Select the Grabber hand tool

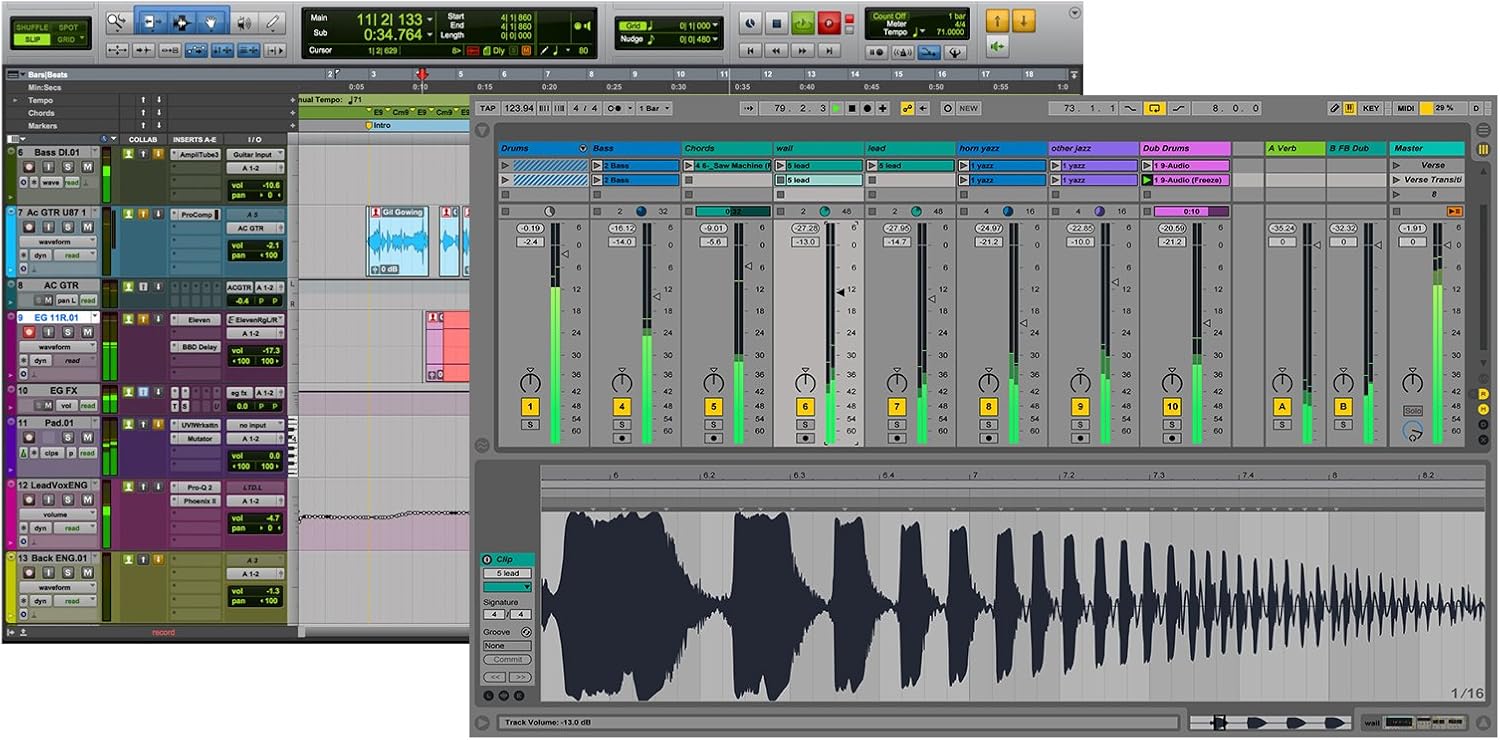coord(212,21)
